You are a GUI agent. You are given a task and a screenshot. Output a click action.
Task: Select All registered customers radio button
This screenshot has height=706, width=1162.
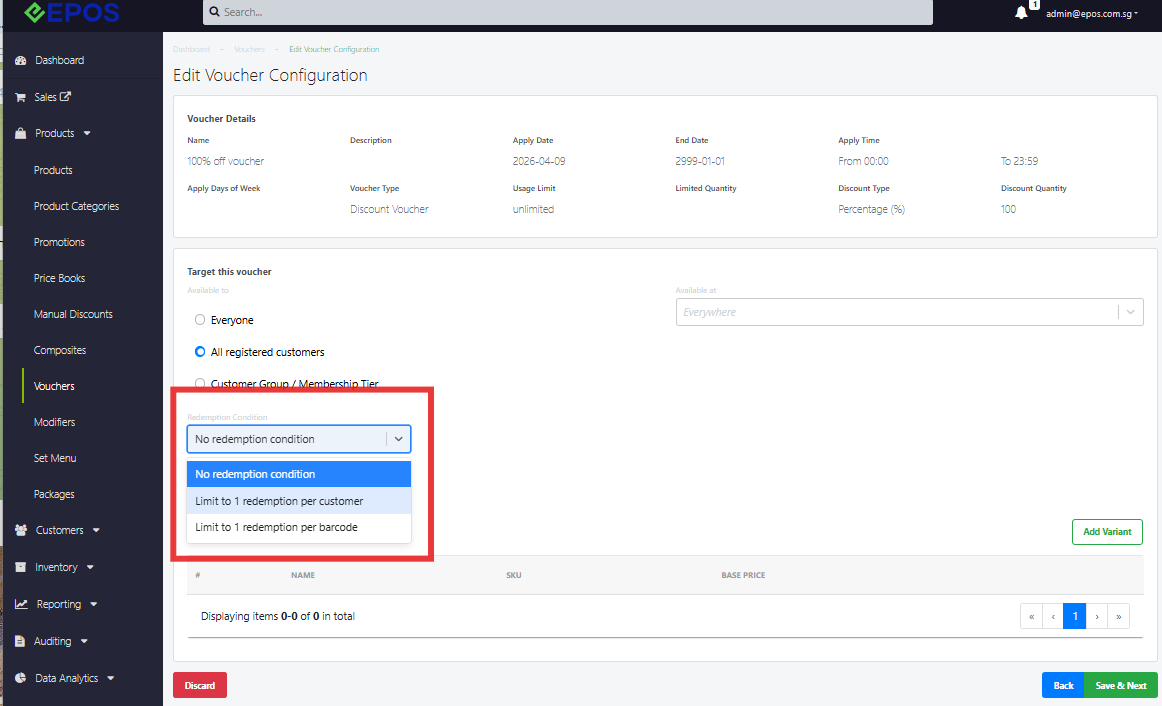(200, 352)
